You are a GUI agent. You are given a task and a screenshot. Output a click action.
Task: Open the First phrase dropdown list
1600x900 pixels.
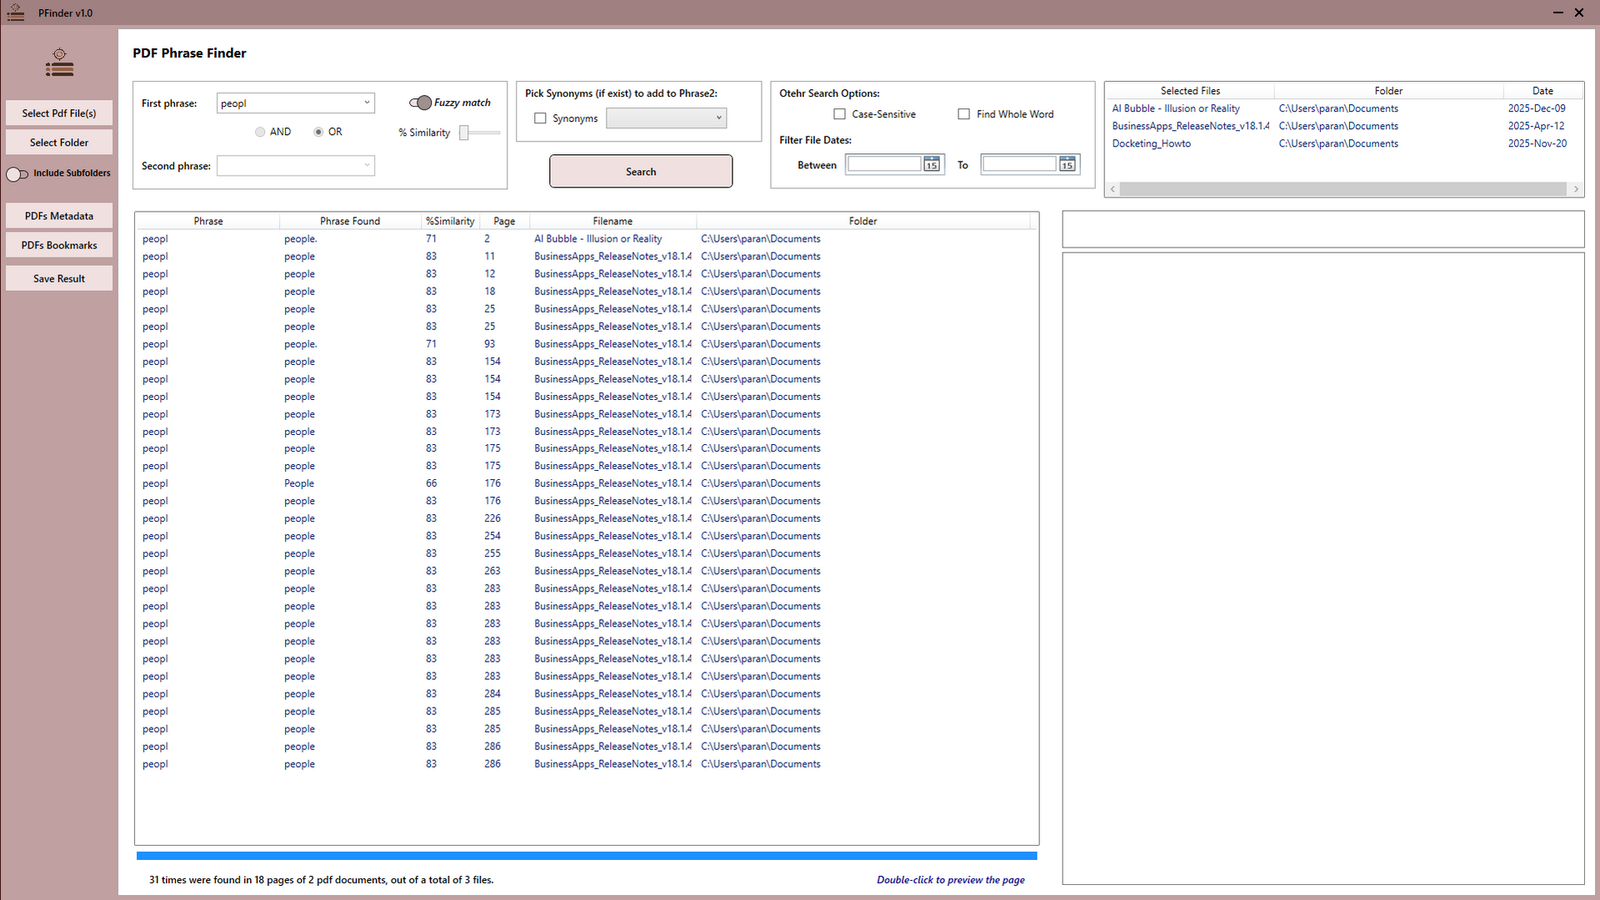tap(365, 102)
